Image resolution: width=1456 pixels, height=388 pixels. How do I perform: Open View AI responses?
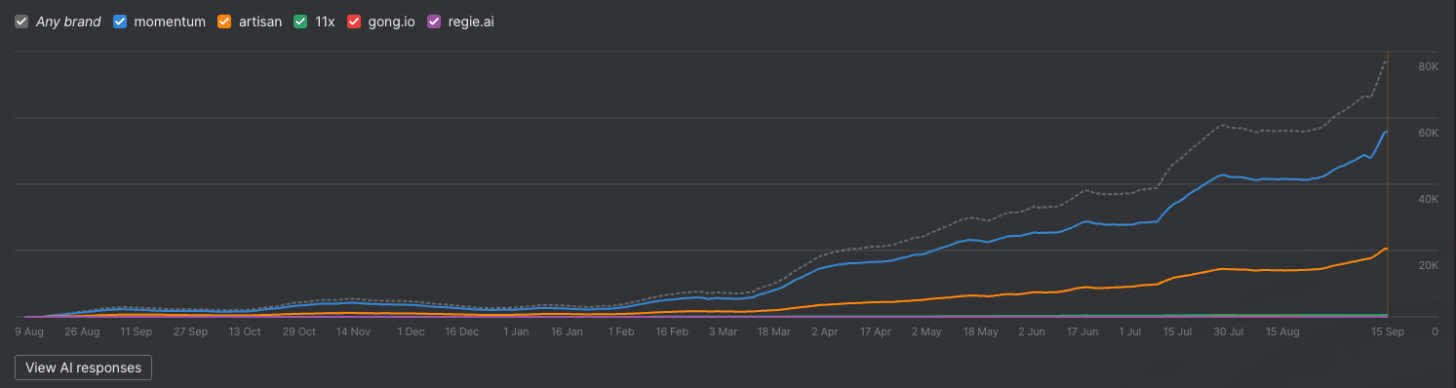[84, 367]
